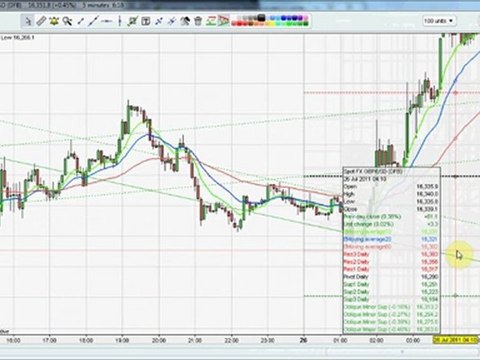This screenshot has height=360, width=480.
Task: Select the horizontal line tool
Action: (107, 21)
